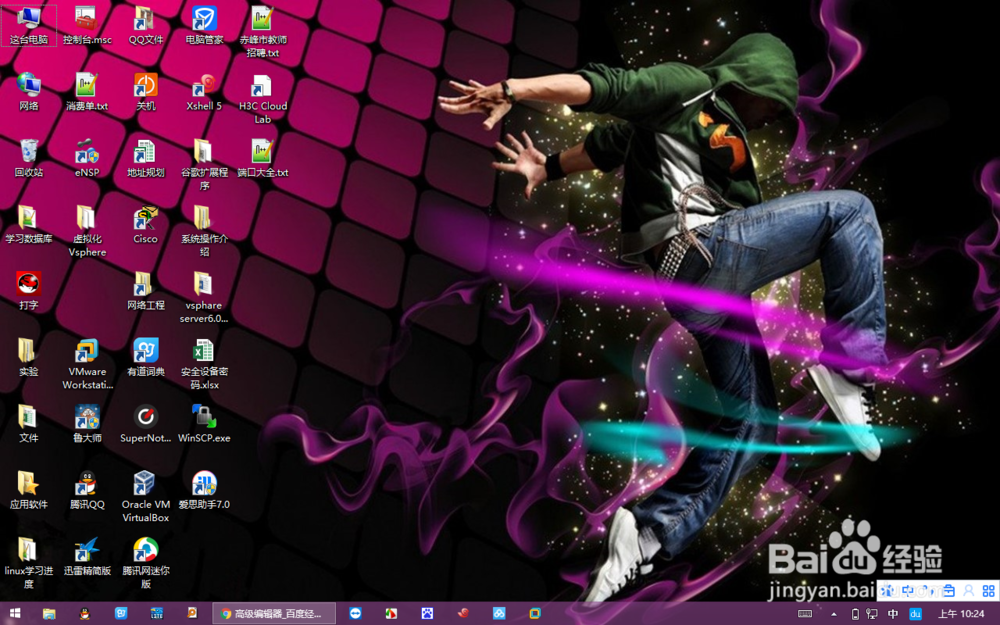1000x625 pixels.
Task: Select the 网络工程 folder
Action: tap(145, 291)
